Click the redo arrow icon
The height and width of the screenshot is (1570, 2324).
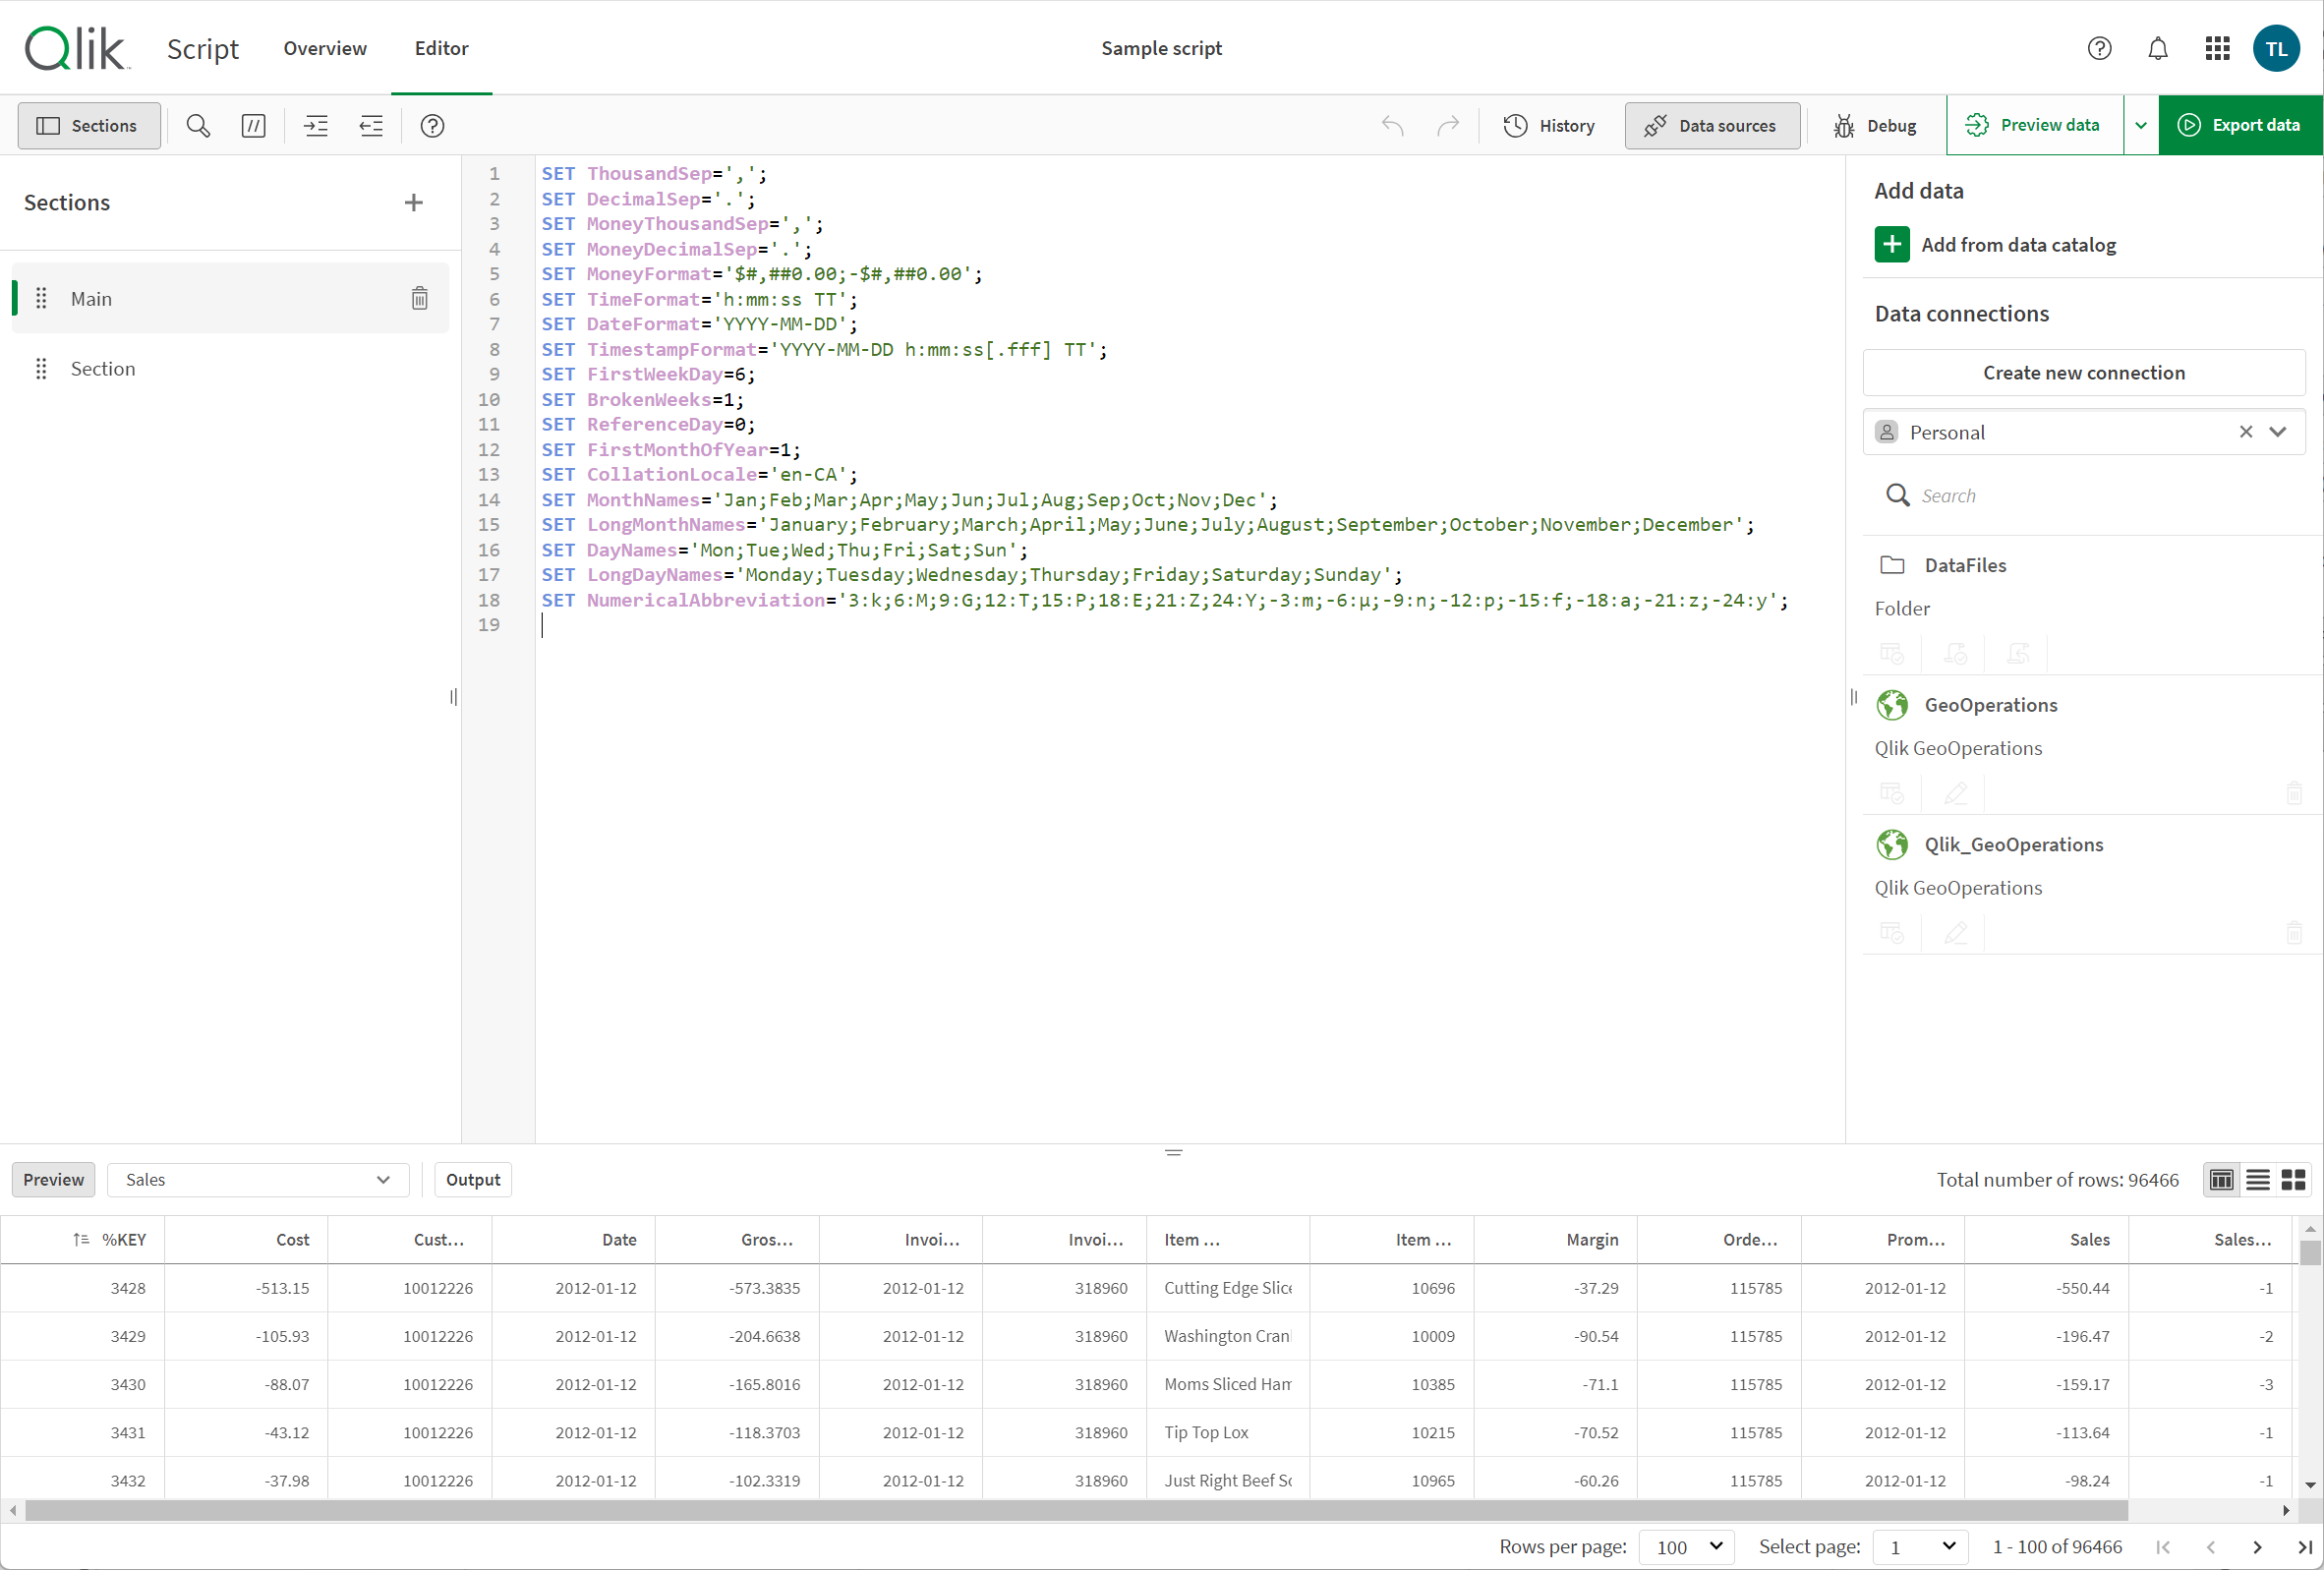(1446, 125)
